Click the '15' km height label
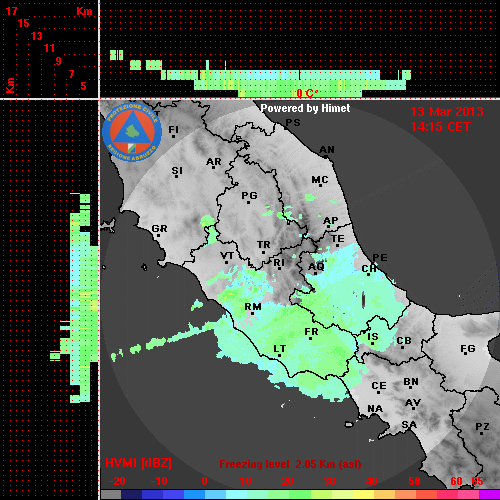The image size is (500, 500). coord(24,23)
